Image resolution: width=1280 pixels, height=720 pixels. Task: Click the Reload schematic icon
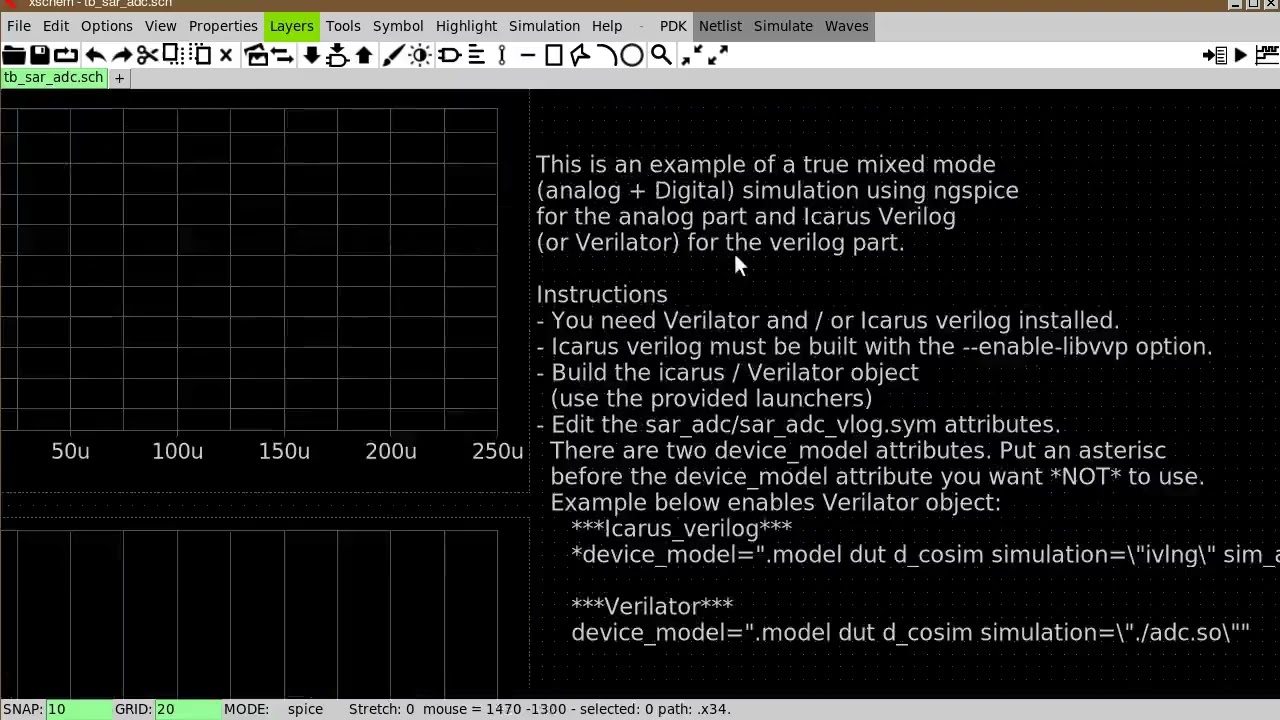[x=66, y=55]
